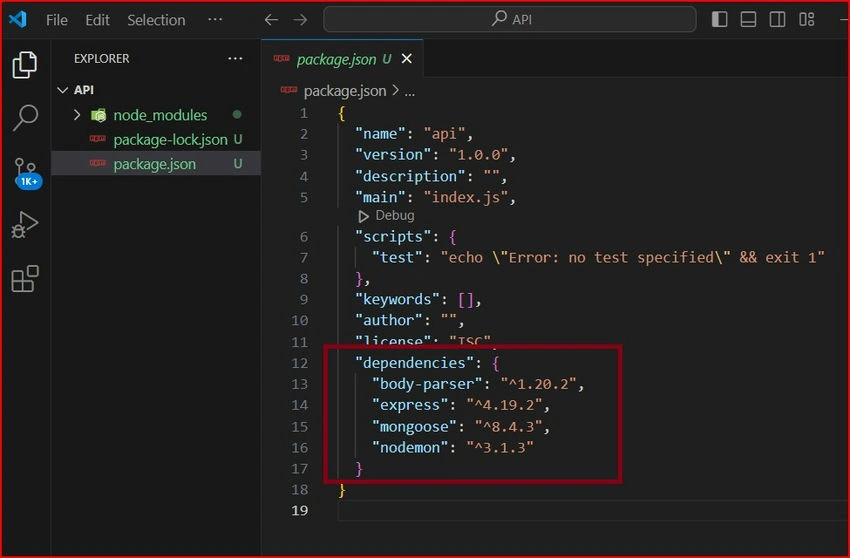The image size is (850, 558).
Task: Click the API command center search box
Action: click(510, 20)
